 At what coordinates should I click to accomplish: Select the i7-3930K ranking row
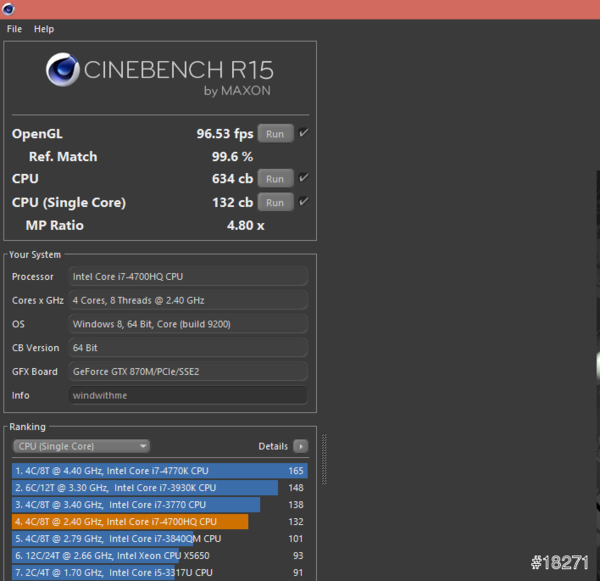coord(145,487)
